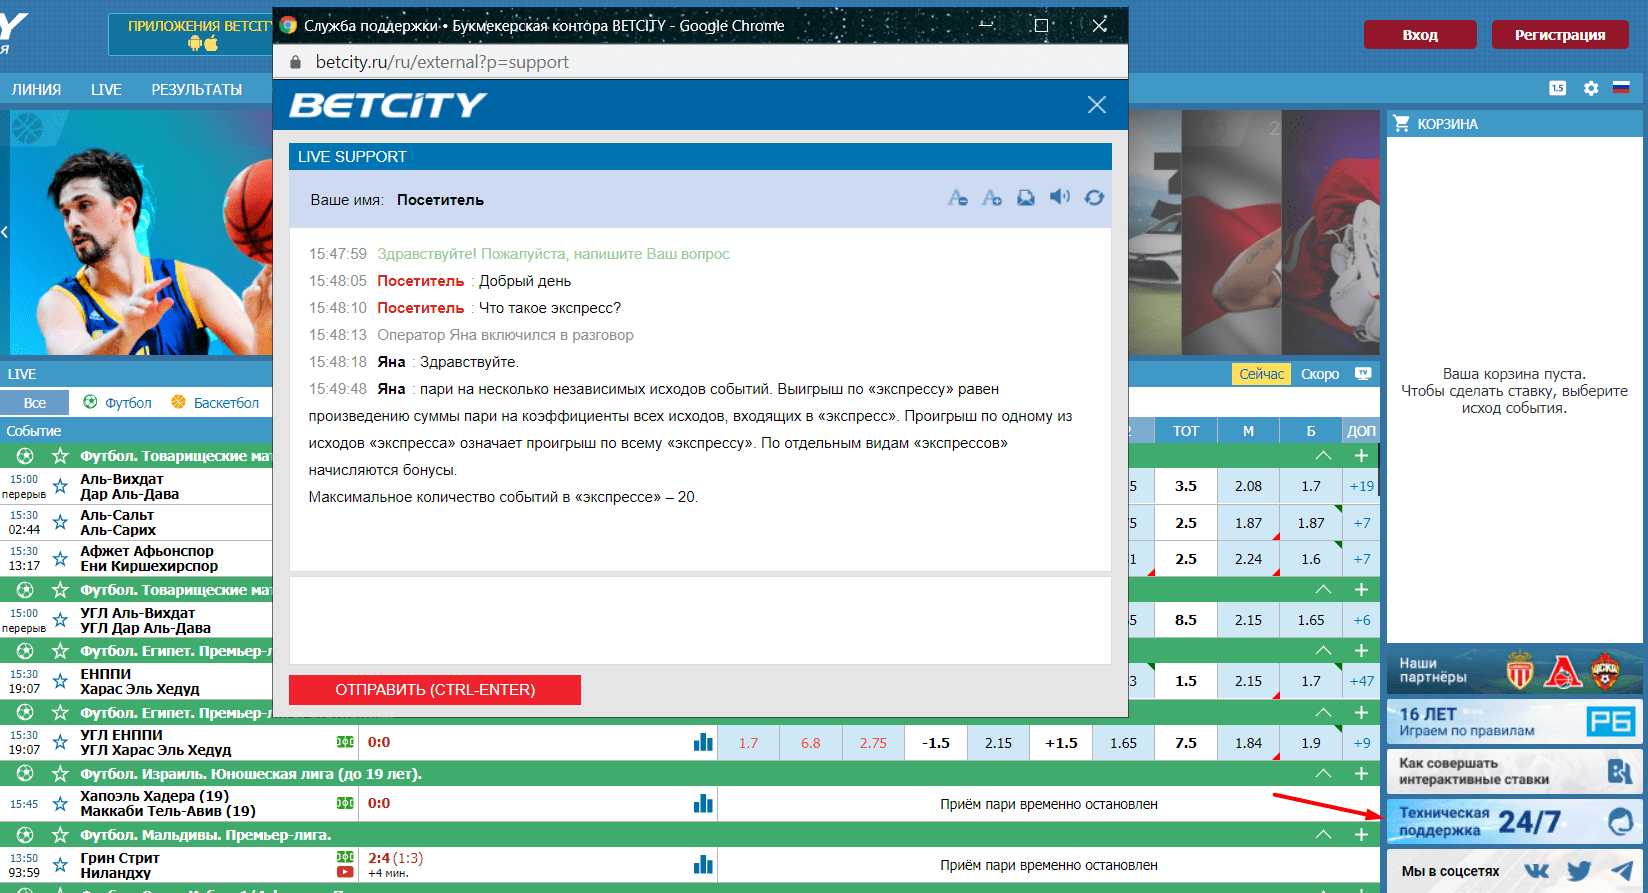Change language via Russian flag
The image size is (1648, 893).
[x=1621, y=88]
